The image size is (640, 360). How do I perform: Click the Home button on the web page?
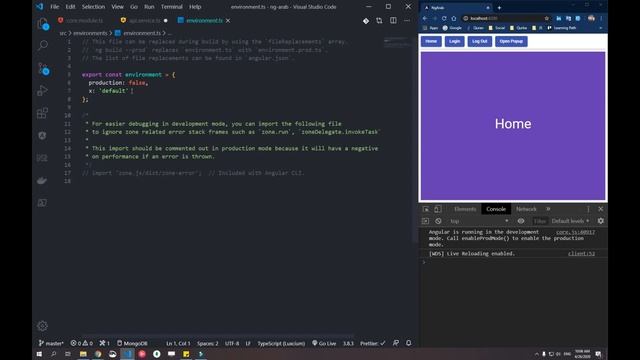click(x=431, y=41)
